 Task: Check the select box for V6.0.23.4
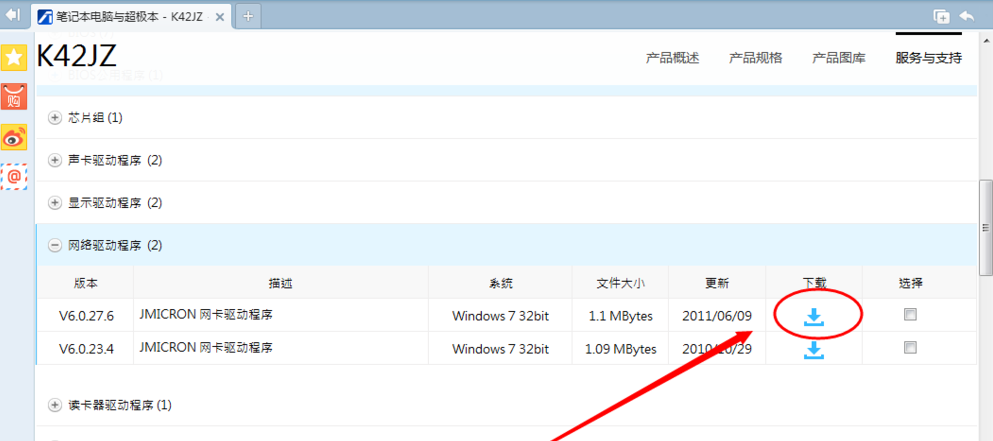coord(910,348)
